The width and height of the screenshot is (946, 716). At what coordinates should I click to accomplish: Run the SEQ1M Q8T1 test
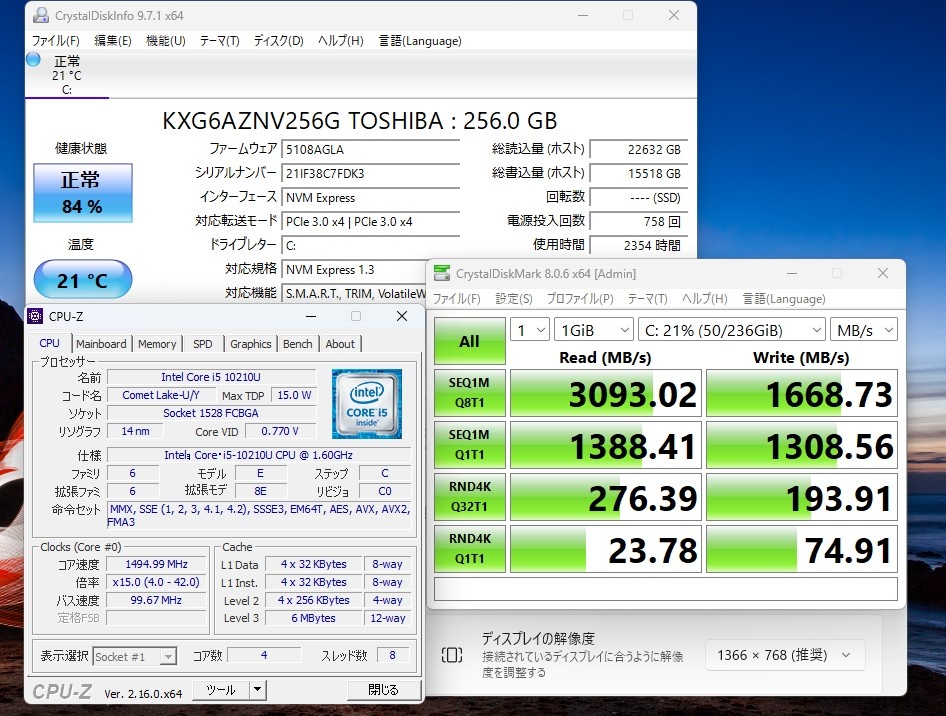click(x=469, y=393)
